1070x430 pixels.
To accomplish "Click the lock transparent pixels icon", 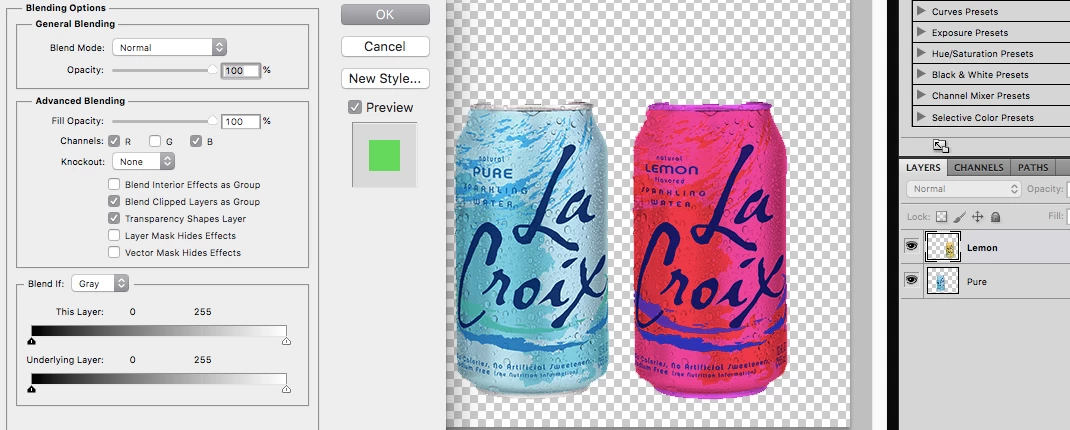I will click(942, 217).
